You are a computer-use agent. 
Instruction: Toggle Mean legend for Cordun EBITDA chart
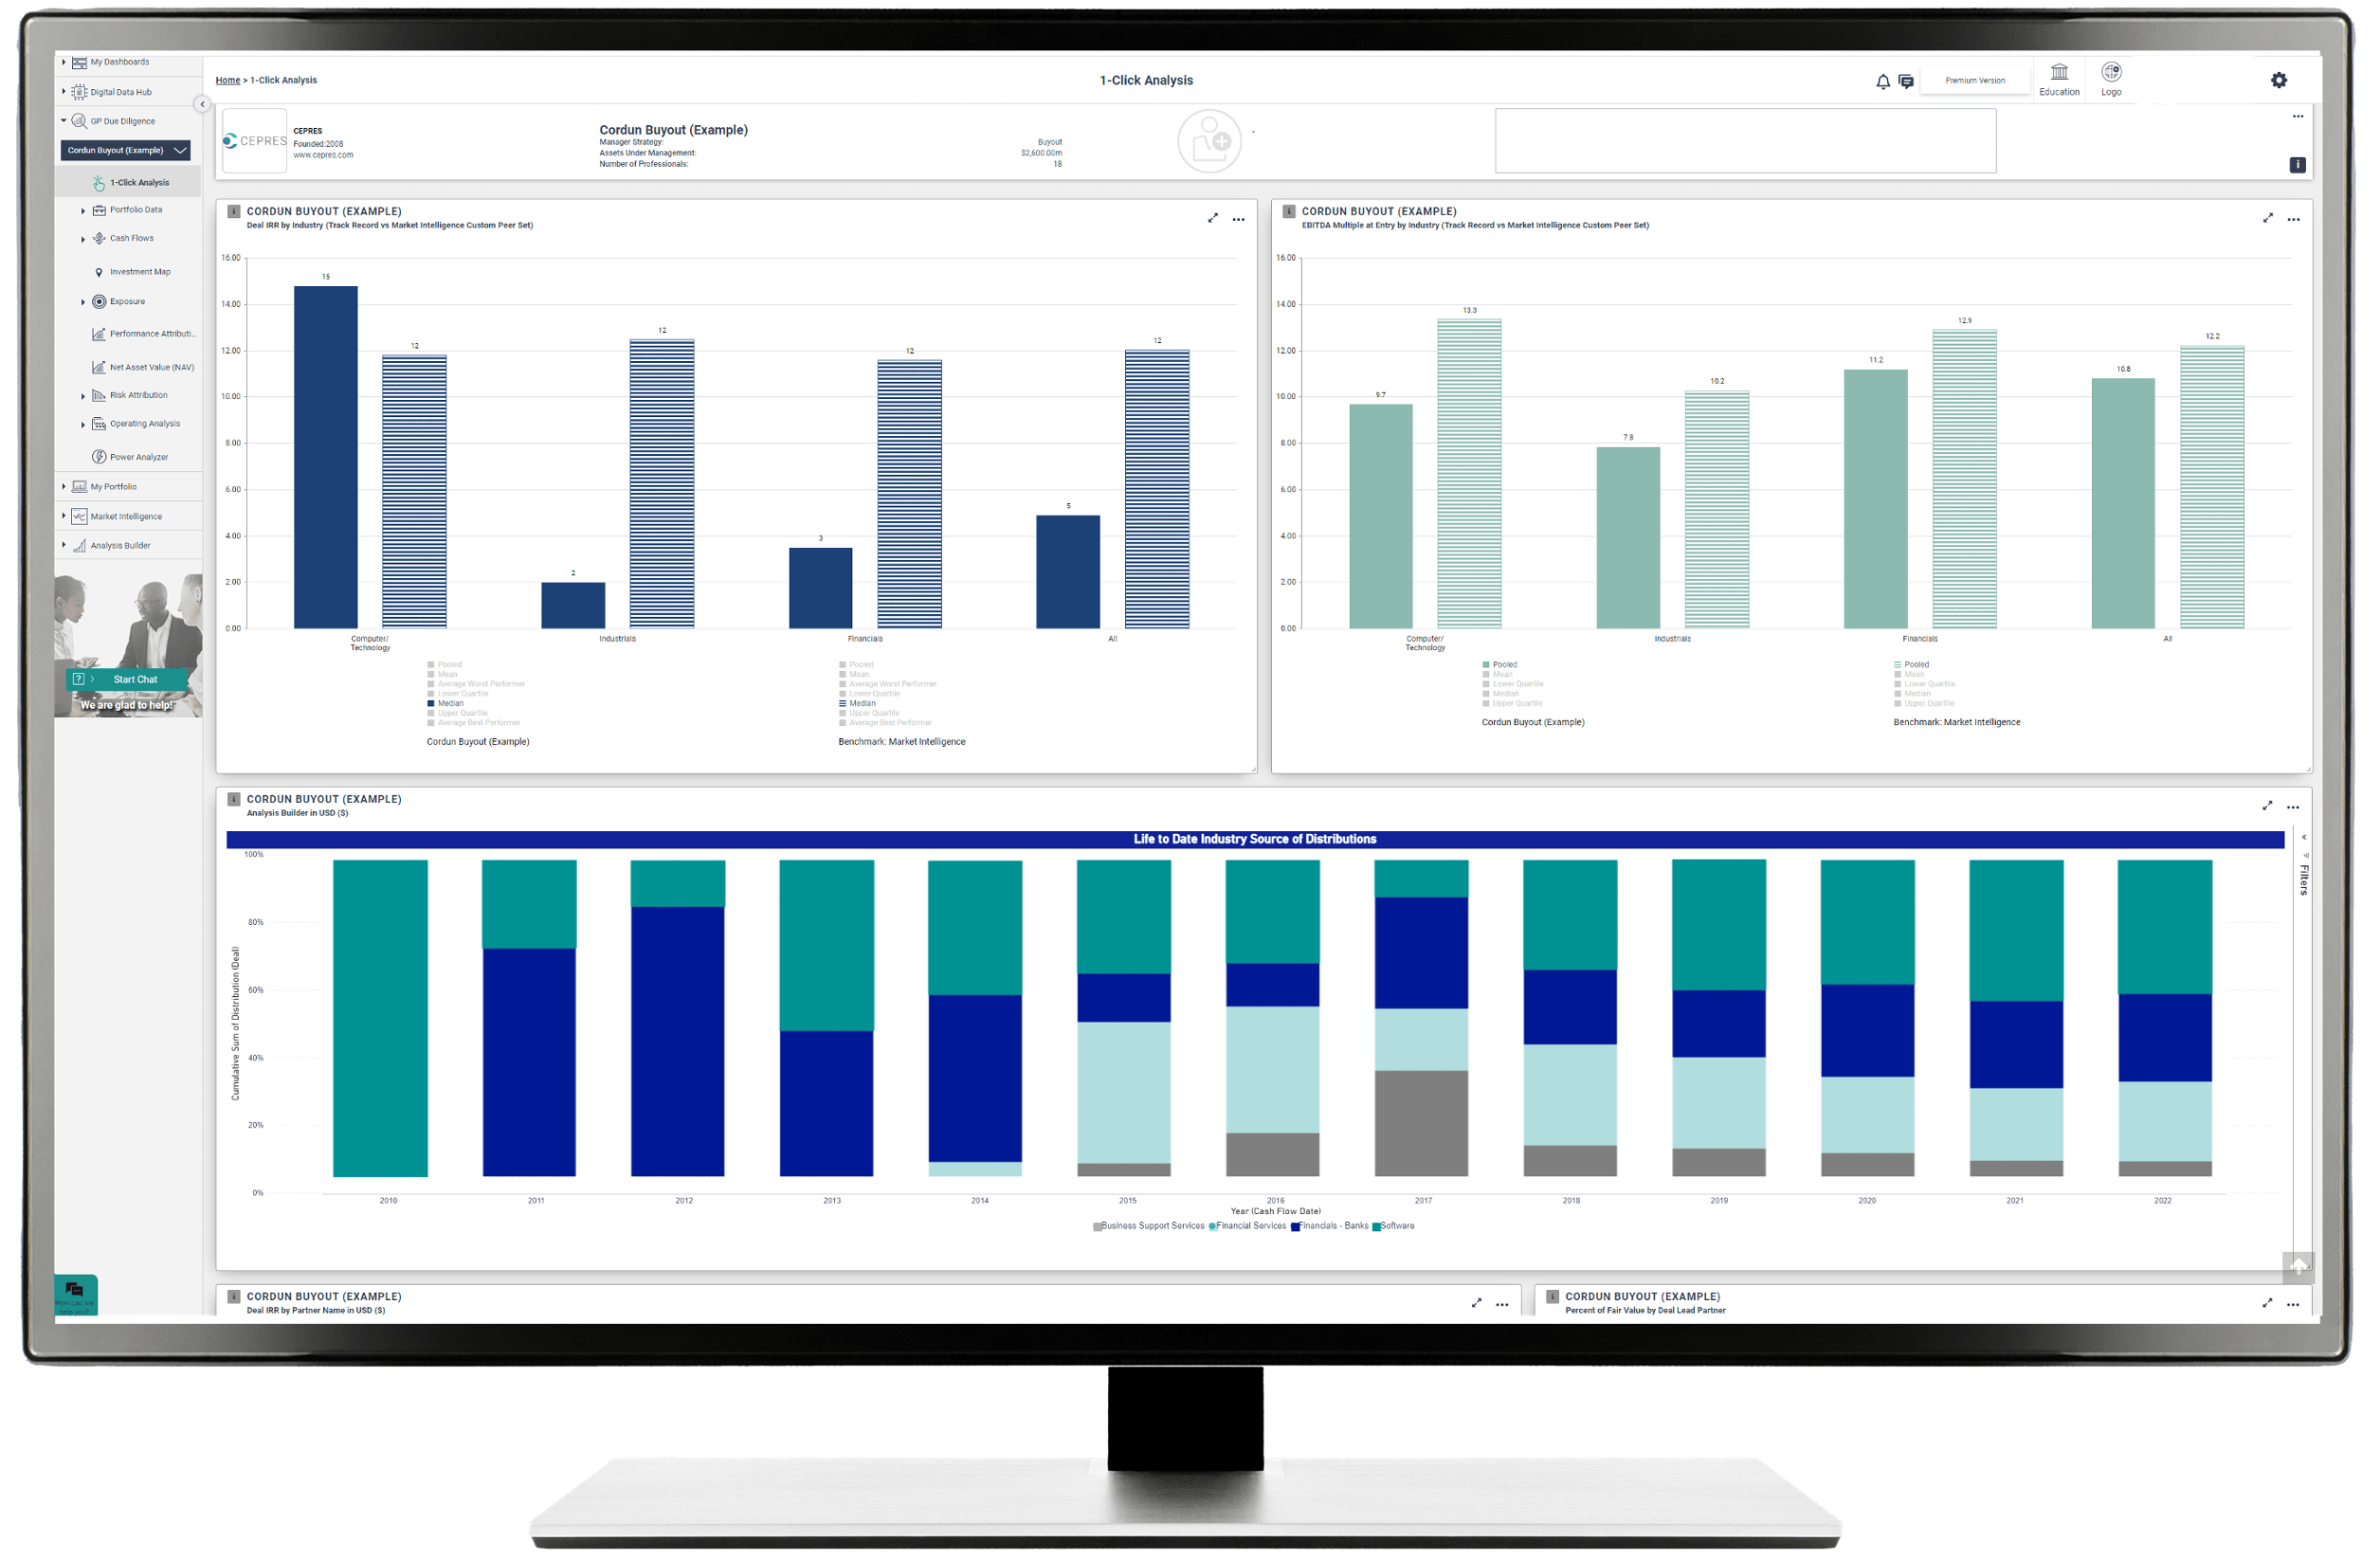click(1498, 674)
